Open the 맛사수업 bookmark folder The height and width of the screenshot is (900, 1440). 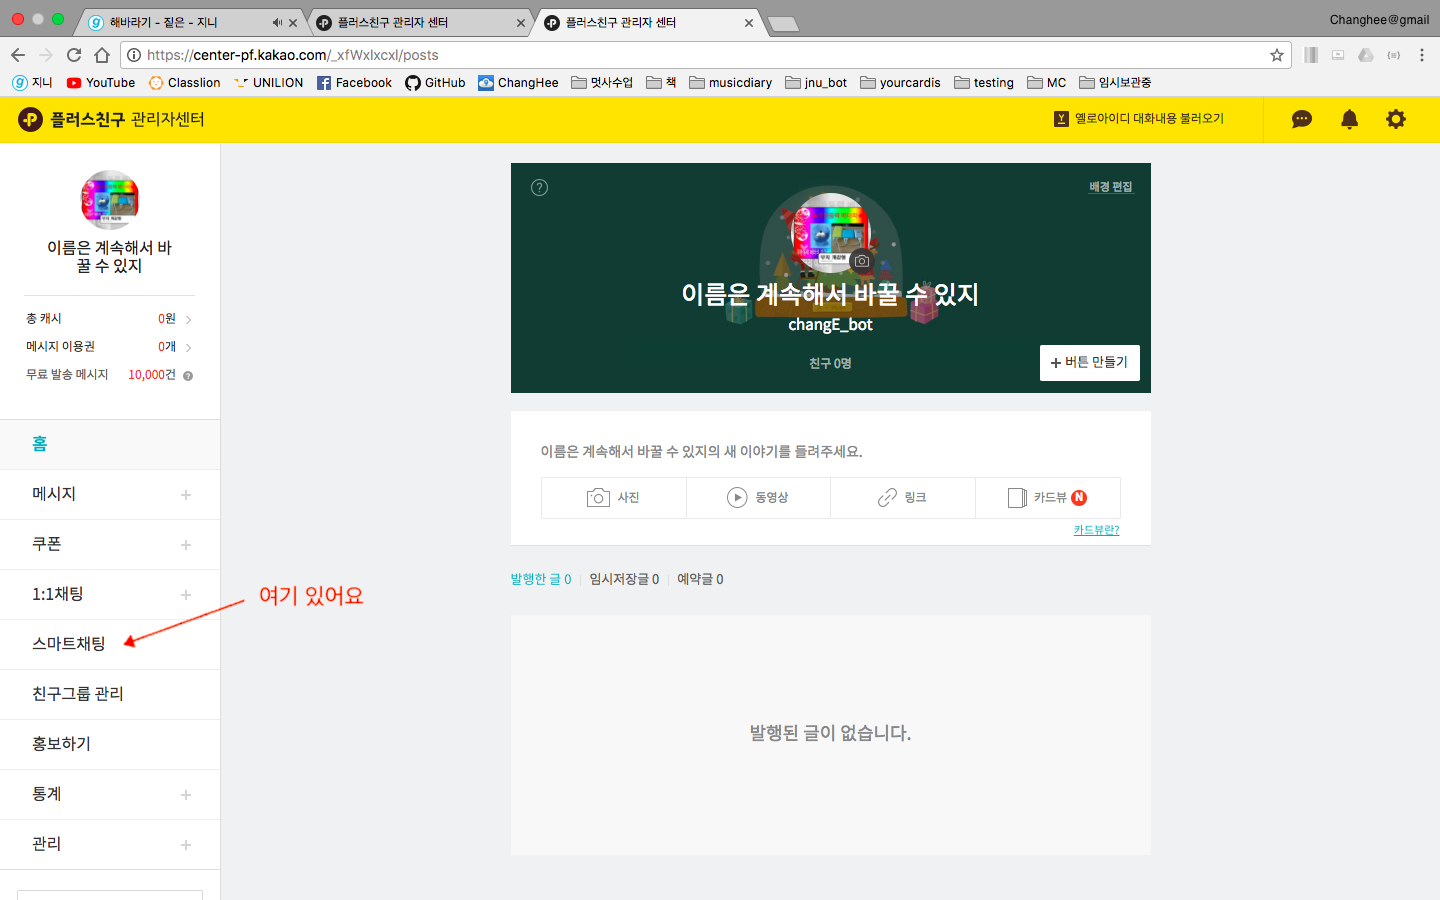click(602, 83)
